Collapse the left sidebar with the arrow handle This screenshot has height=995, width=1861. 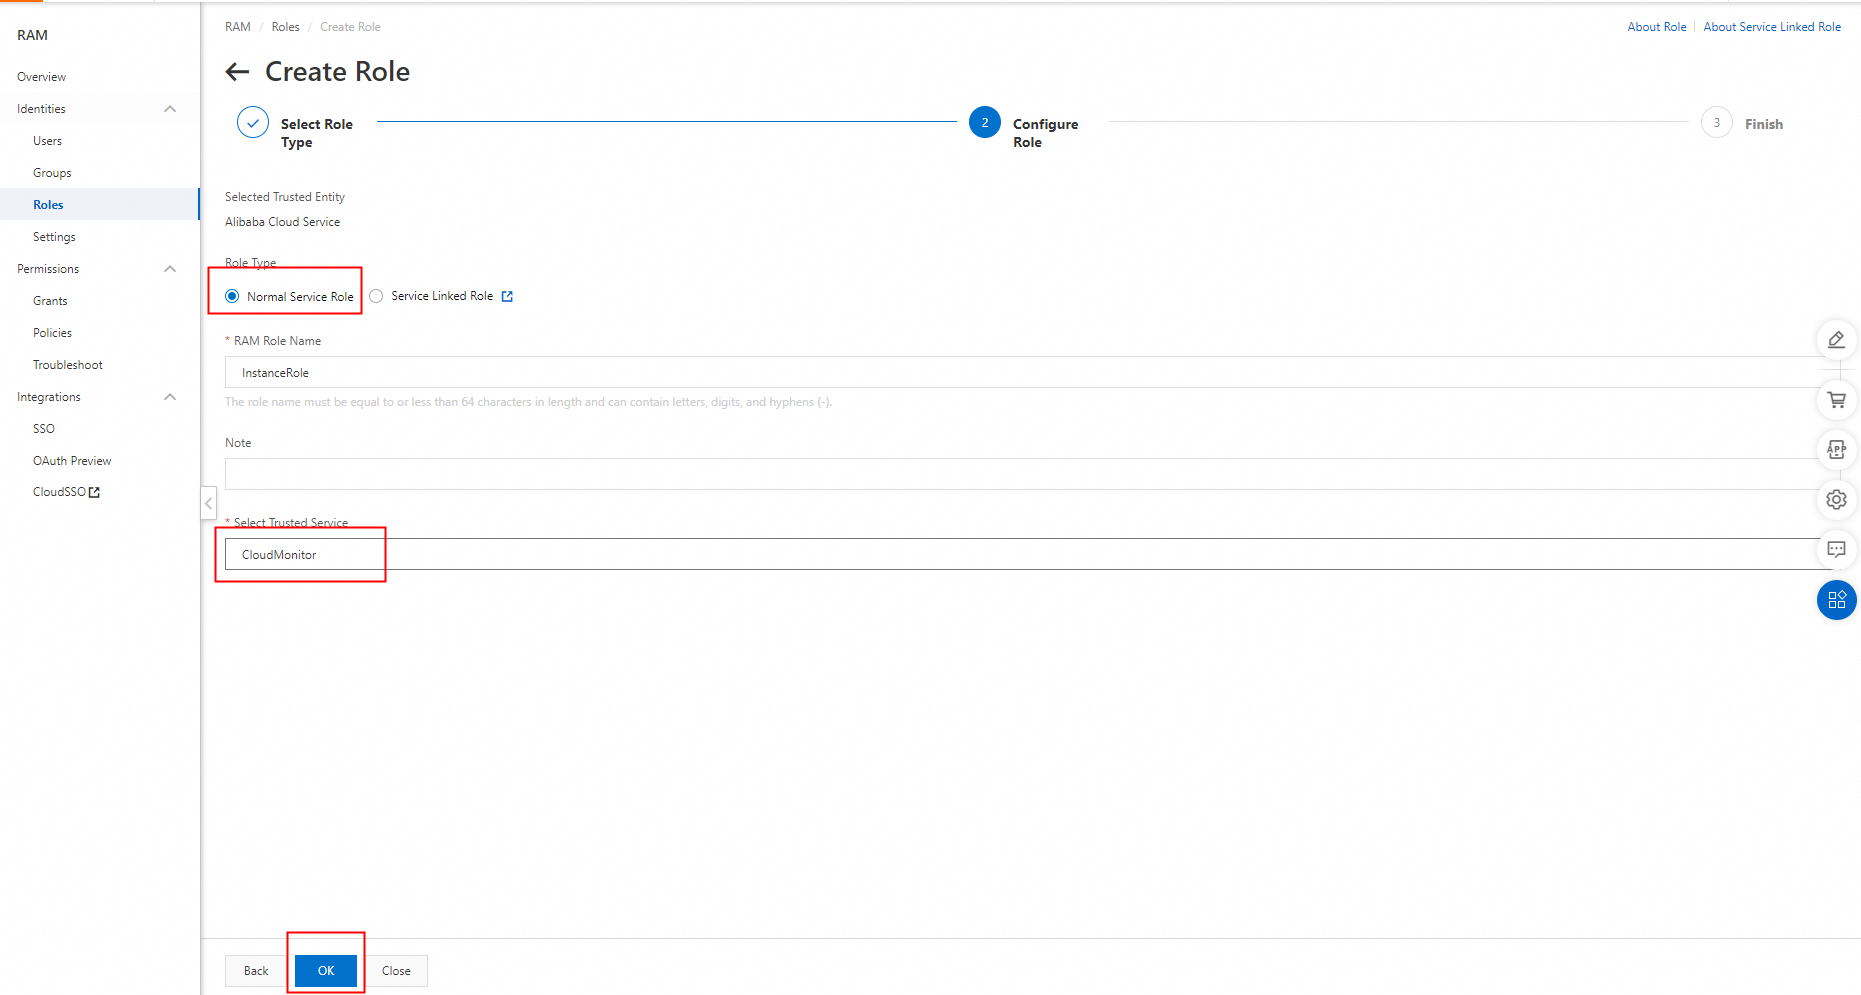[x=208, y=502]
